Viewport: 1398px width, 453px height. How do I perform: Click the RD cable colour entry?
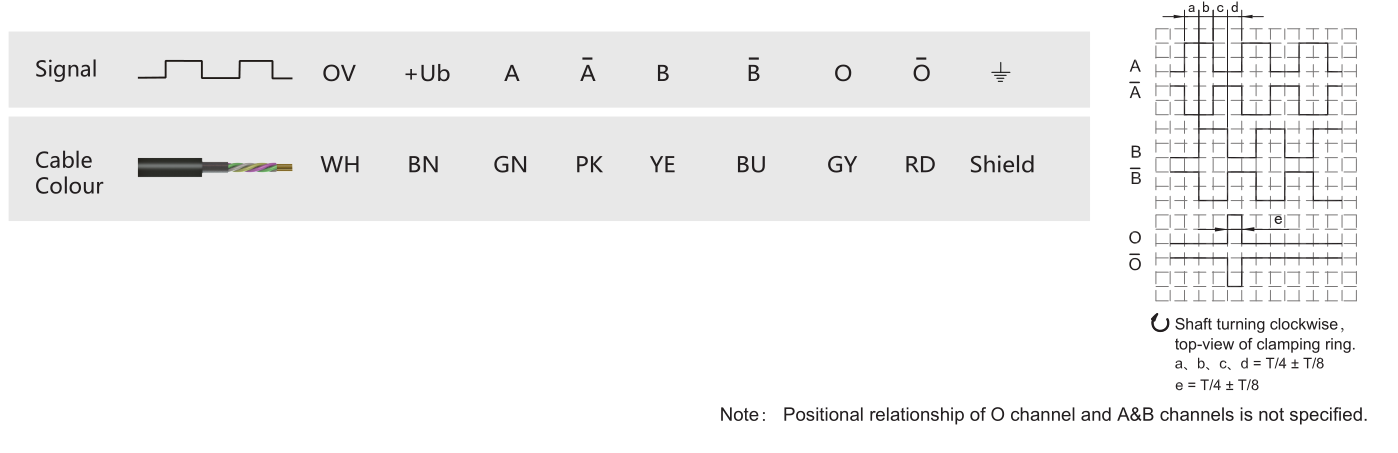pos(919,166)
